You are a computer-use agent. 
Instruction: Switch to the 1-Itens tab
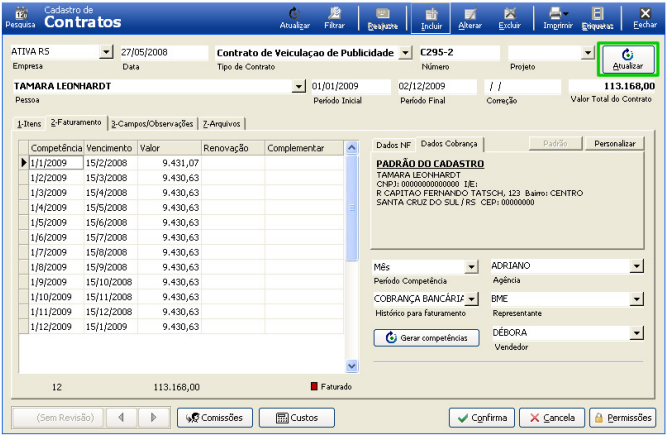point(29,123)
